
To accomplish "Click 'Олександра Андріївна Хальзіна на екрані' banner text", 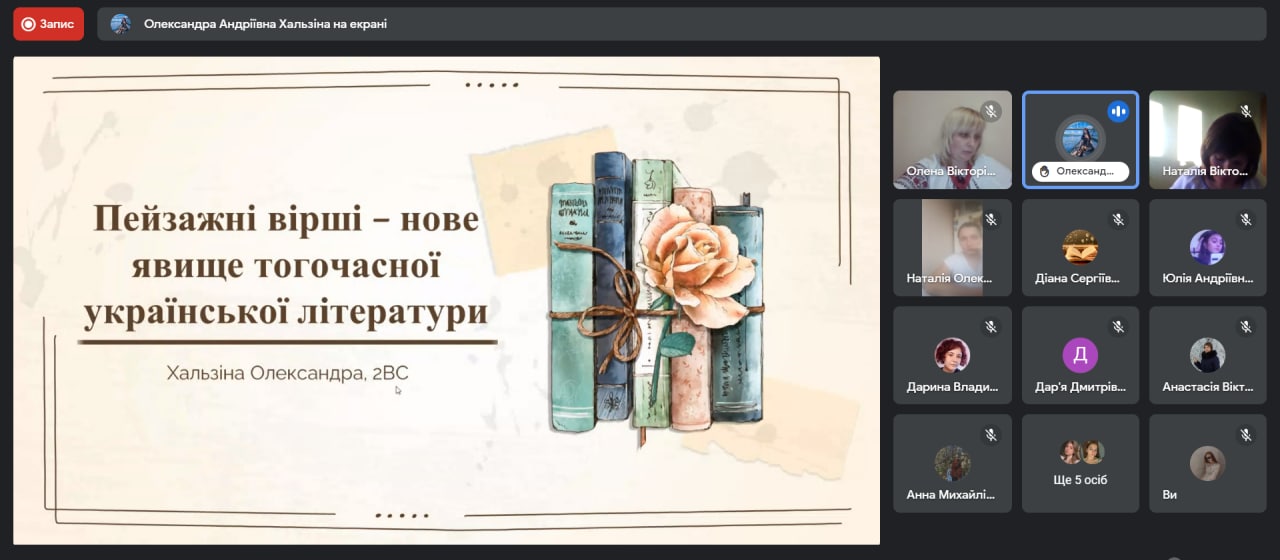I will 265,23.
